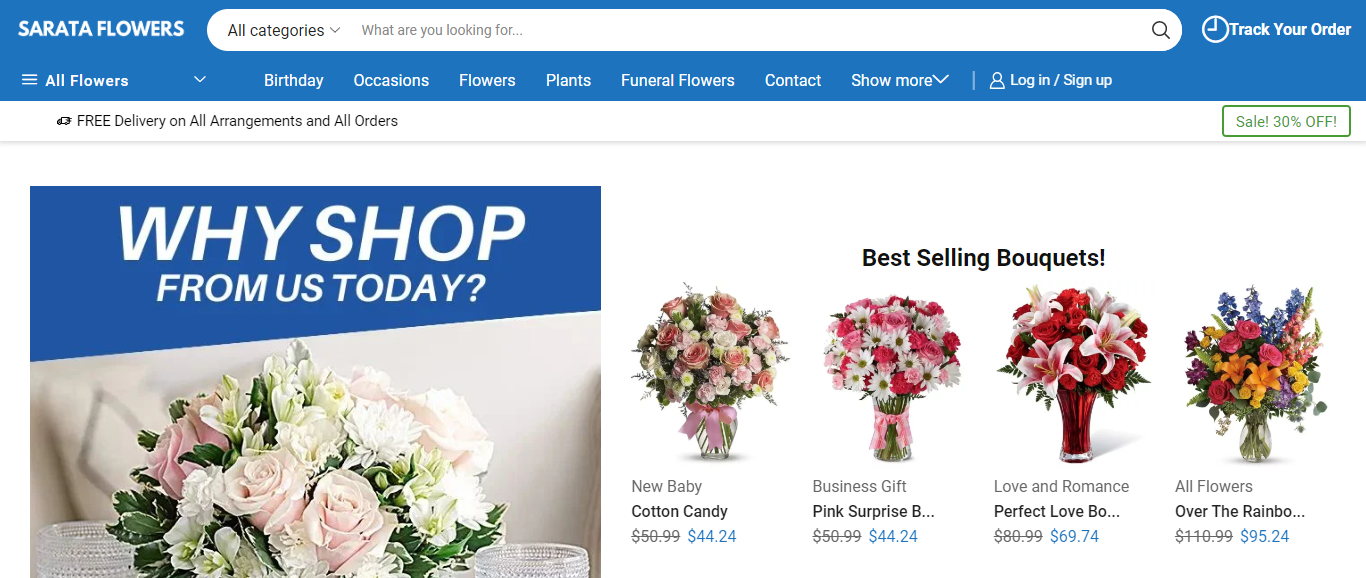This screenshot has width=1366, height=578.
Task: Click the hamburger menu icon beside All Flowers
Action: tap(30, 80)
